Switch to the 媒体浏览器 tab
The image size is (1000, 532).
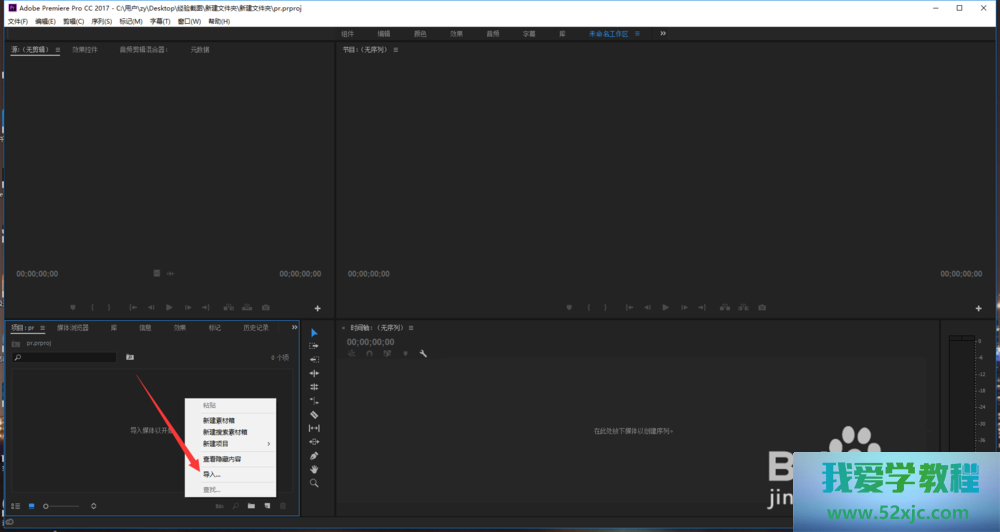click(x=73, y=327)
